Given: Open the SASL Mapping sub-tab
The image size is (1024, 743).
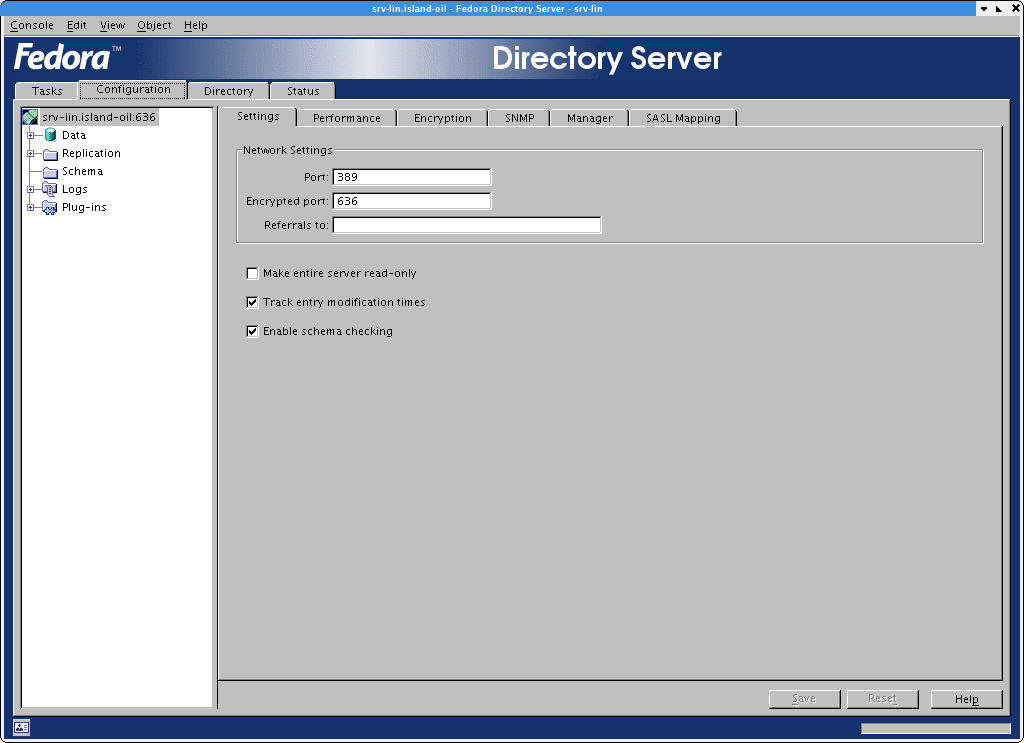Looking at the screenshot, I should (683, 118).
